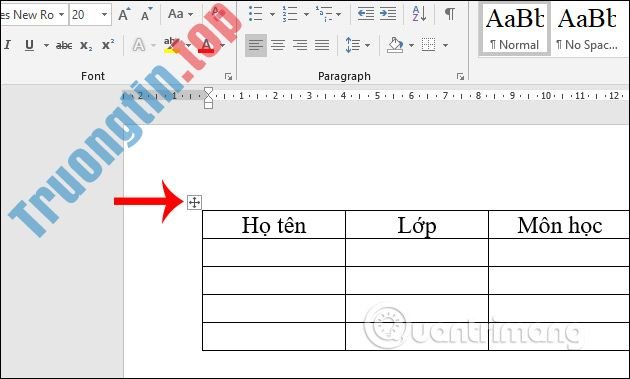Click the Borders icon
The width and height of the screenshot is (630, 379).
tap(428, 45)
